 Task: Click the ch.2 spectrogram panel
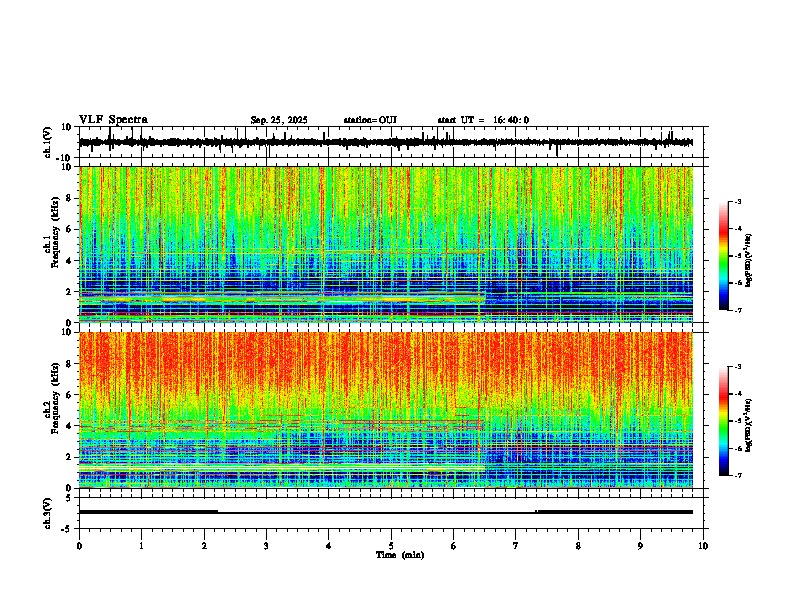[x=386, y=410]
